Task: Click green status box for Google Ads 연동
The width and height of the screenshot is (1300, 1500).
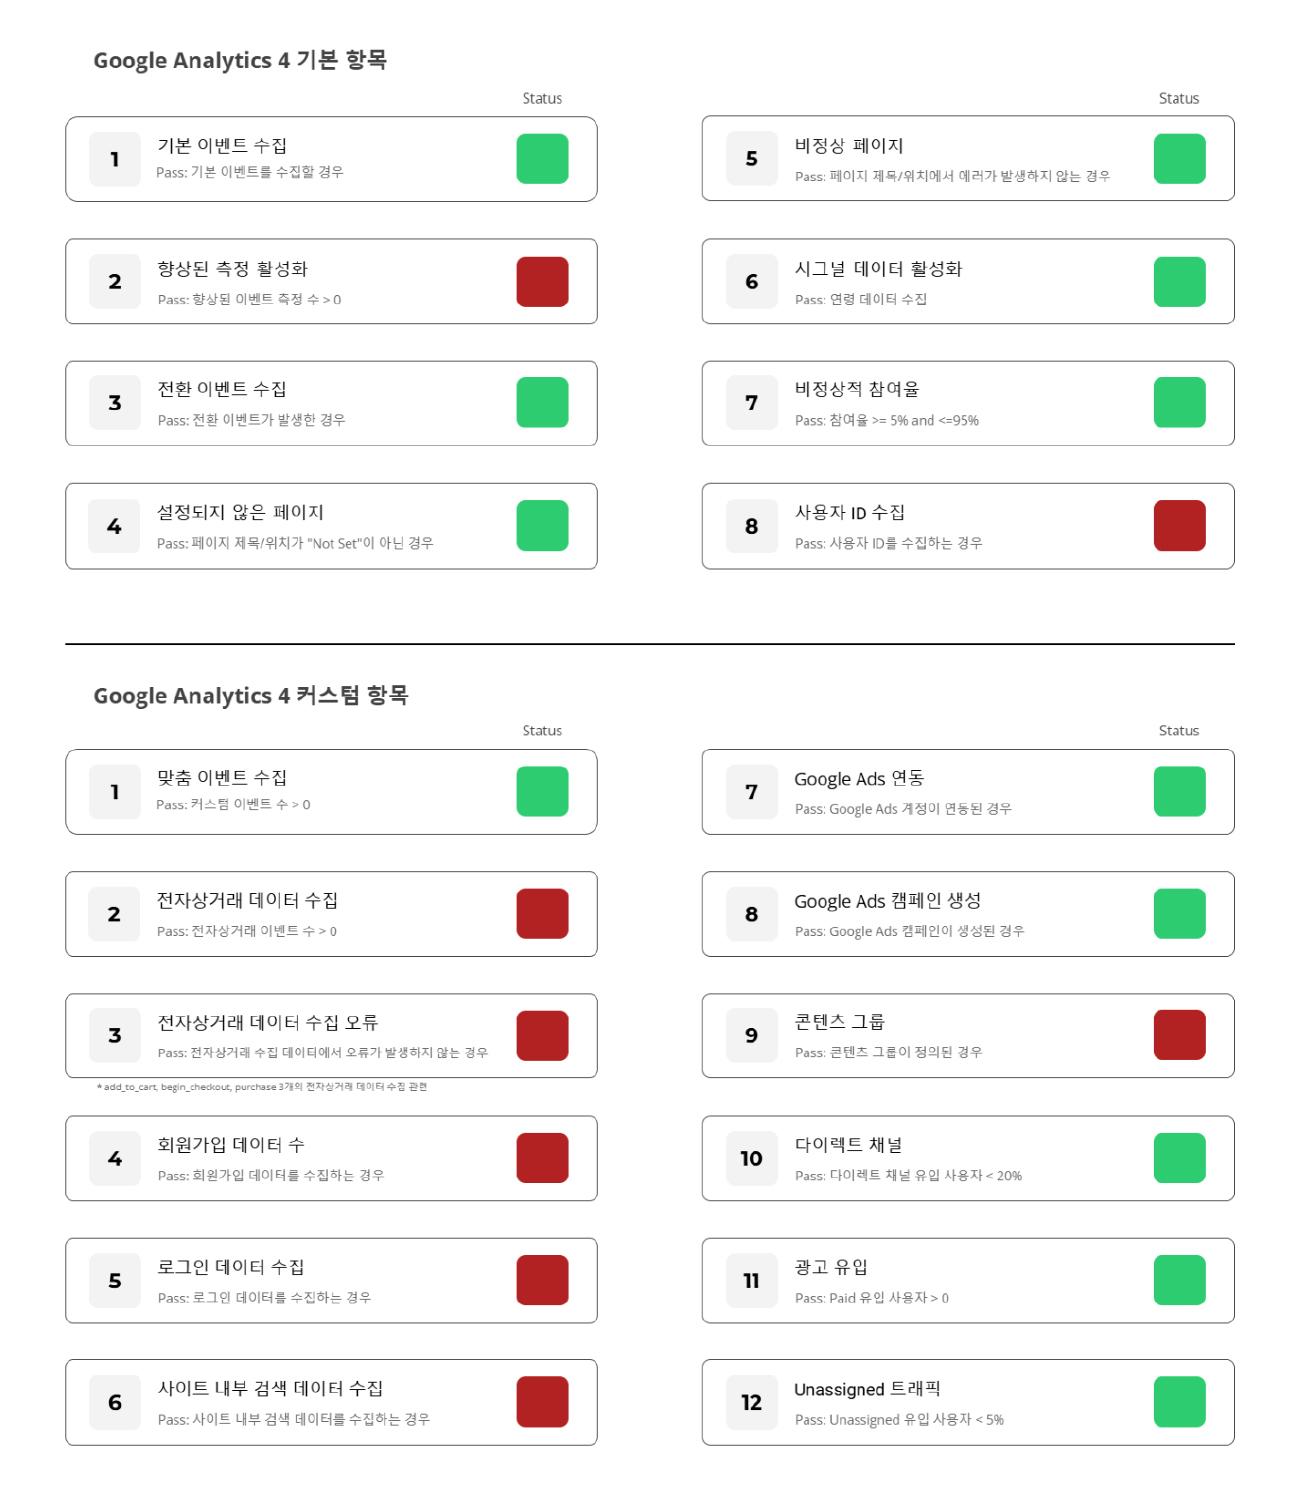Action: (1179, 791)
